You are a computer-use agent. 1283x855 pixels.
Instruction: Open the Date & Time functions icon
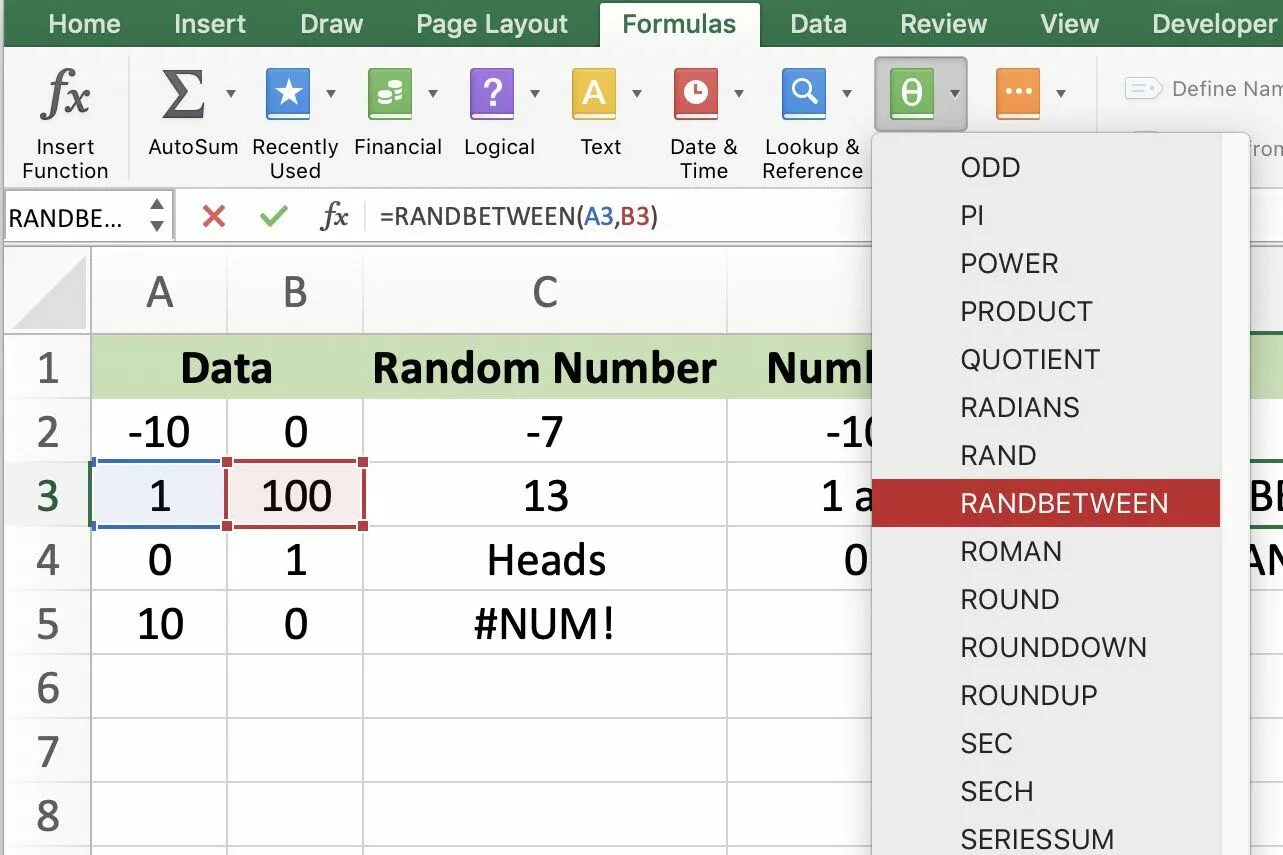pos(696,95)
